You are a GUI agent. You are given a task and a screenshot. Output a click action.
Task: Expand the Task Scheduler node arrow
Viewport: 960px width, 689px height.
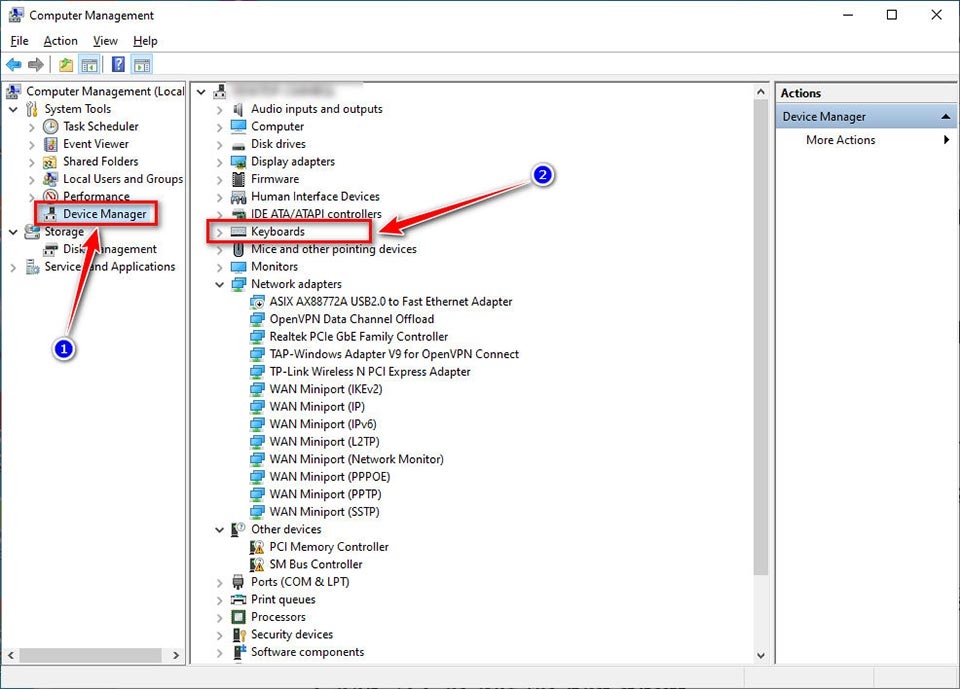pos(32,127)
